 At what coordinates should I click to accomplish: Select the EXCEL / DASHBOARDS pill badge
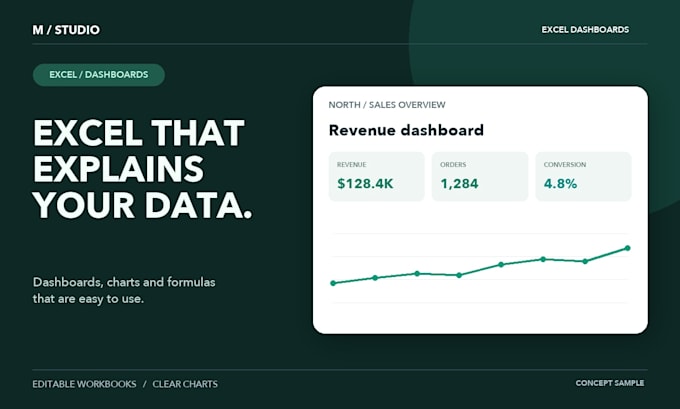[x=99, y=75]
